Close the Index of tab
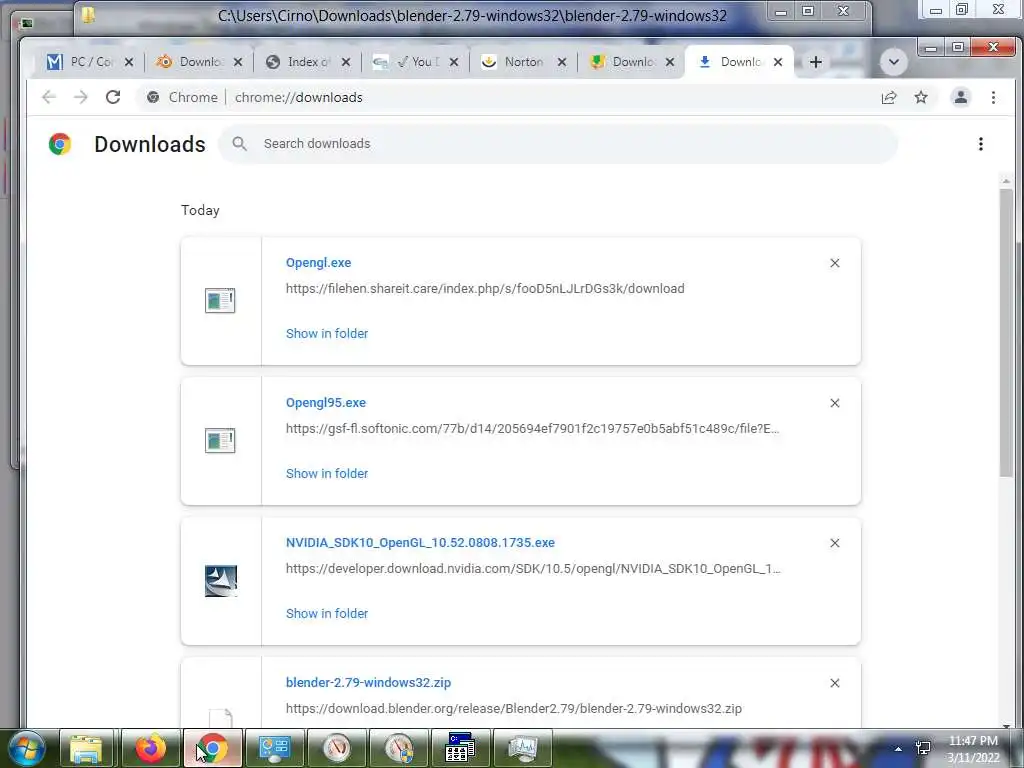 coord(346,62)
